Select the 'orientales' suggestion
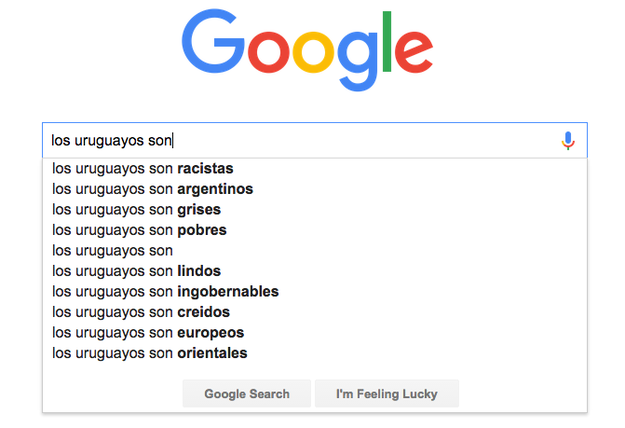625x428 pixels. (x=315, y=353)
